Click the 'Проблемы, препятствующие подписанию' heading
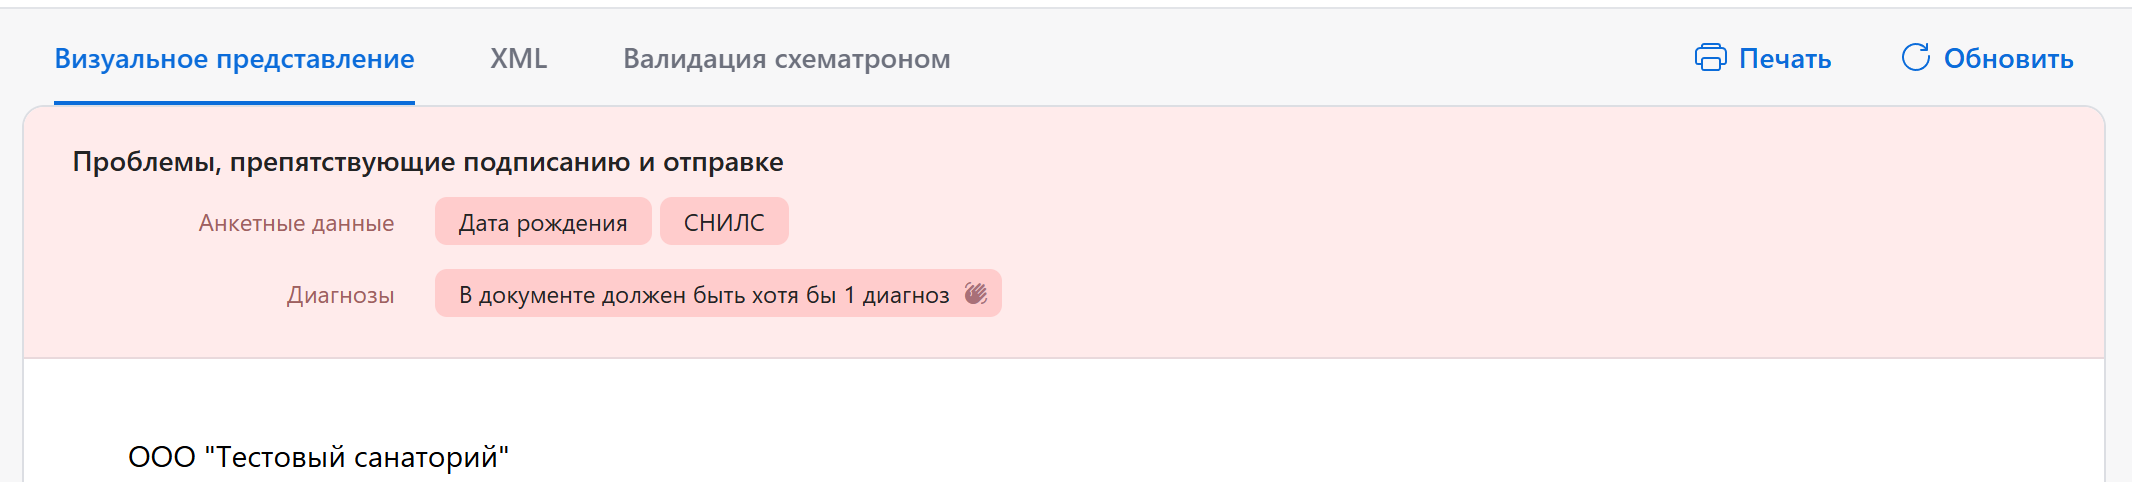Image resolution: width=2132 pixels, height=482 pixels. pyautogui.click(x=427, y=162)
